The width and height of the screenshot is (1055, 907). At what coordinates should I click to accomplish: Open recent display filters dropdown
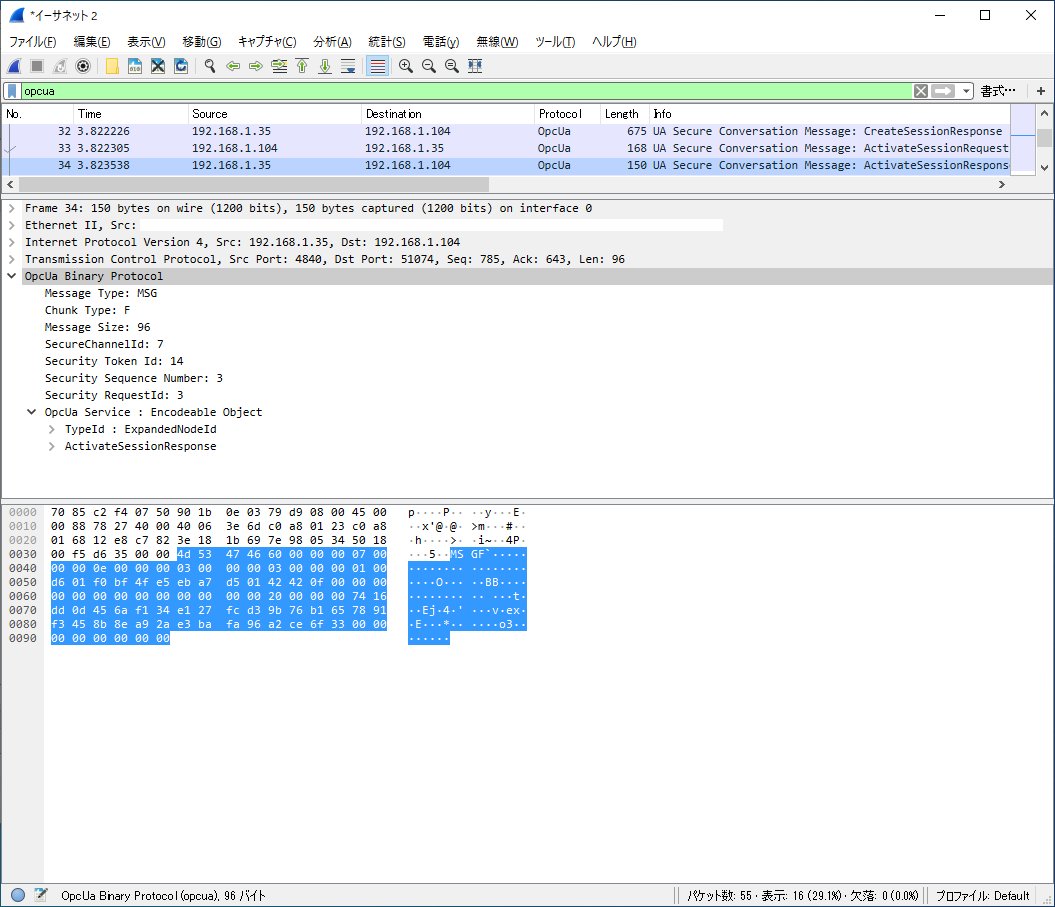[x=966, y=91]
